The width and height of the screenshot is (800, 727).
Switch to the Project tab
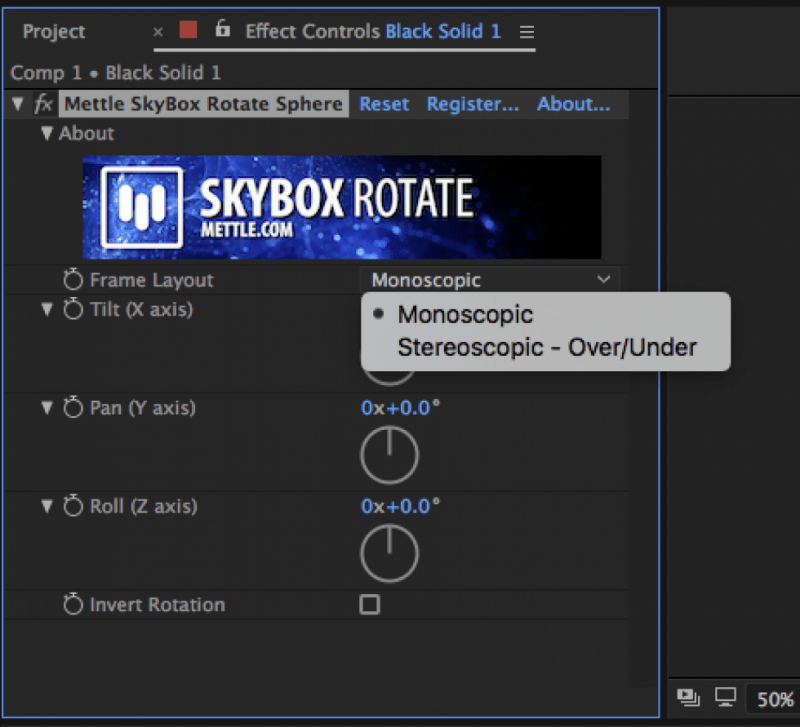pyautogui.click(x=54, y=31)
